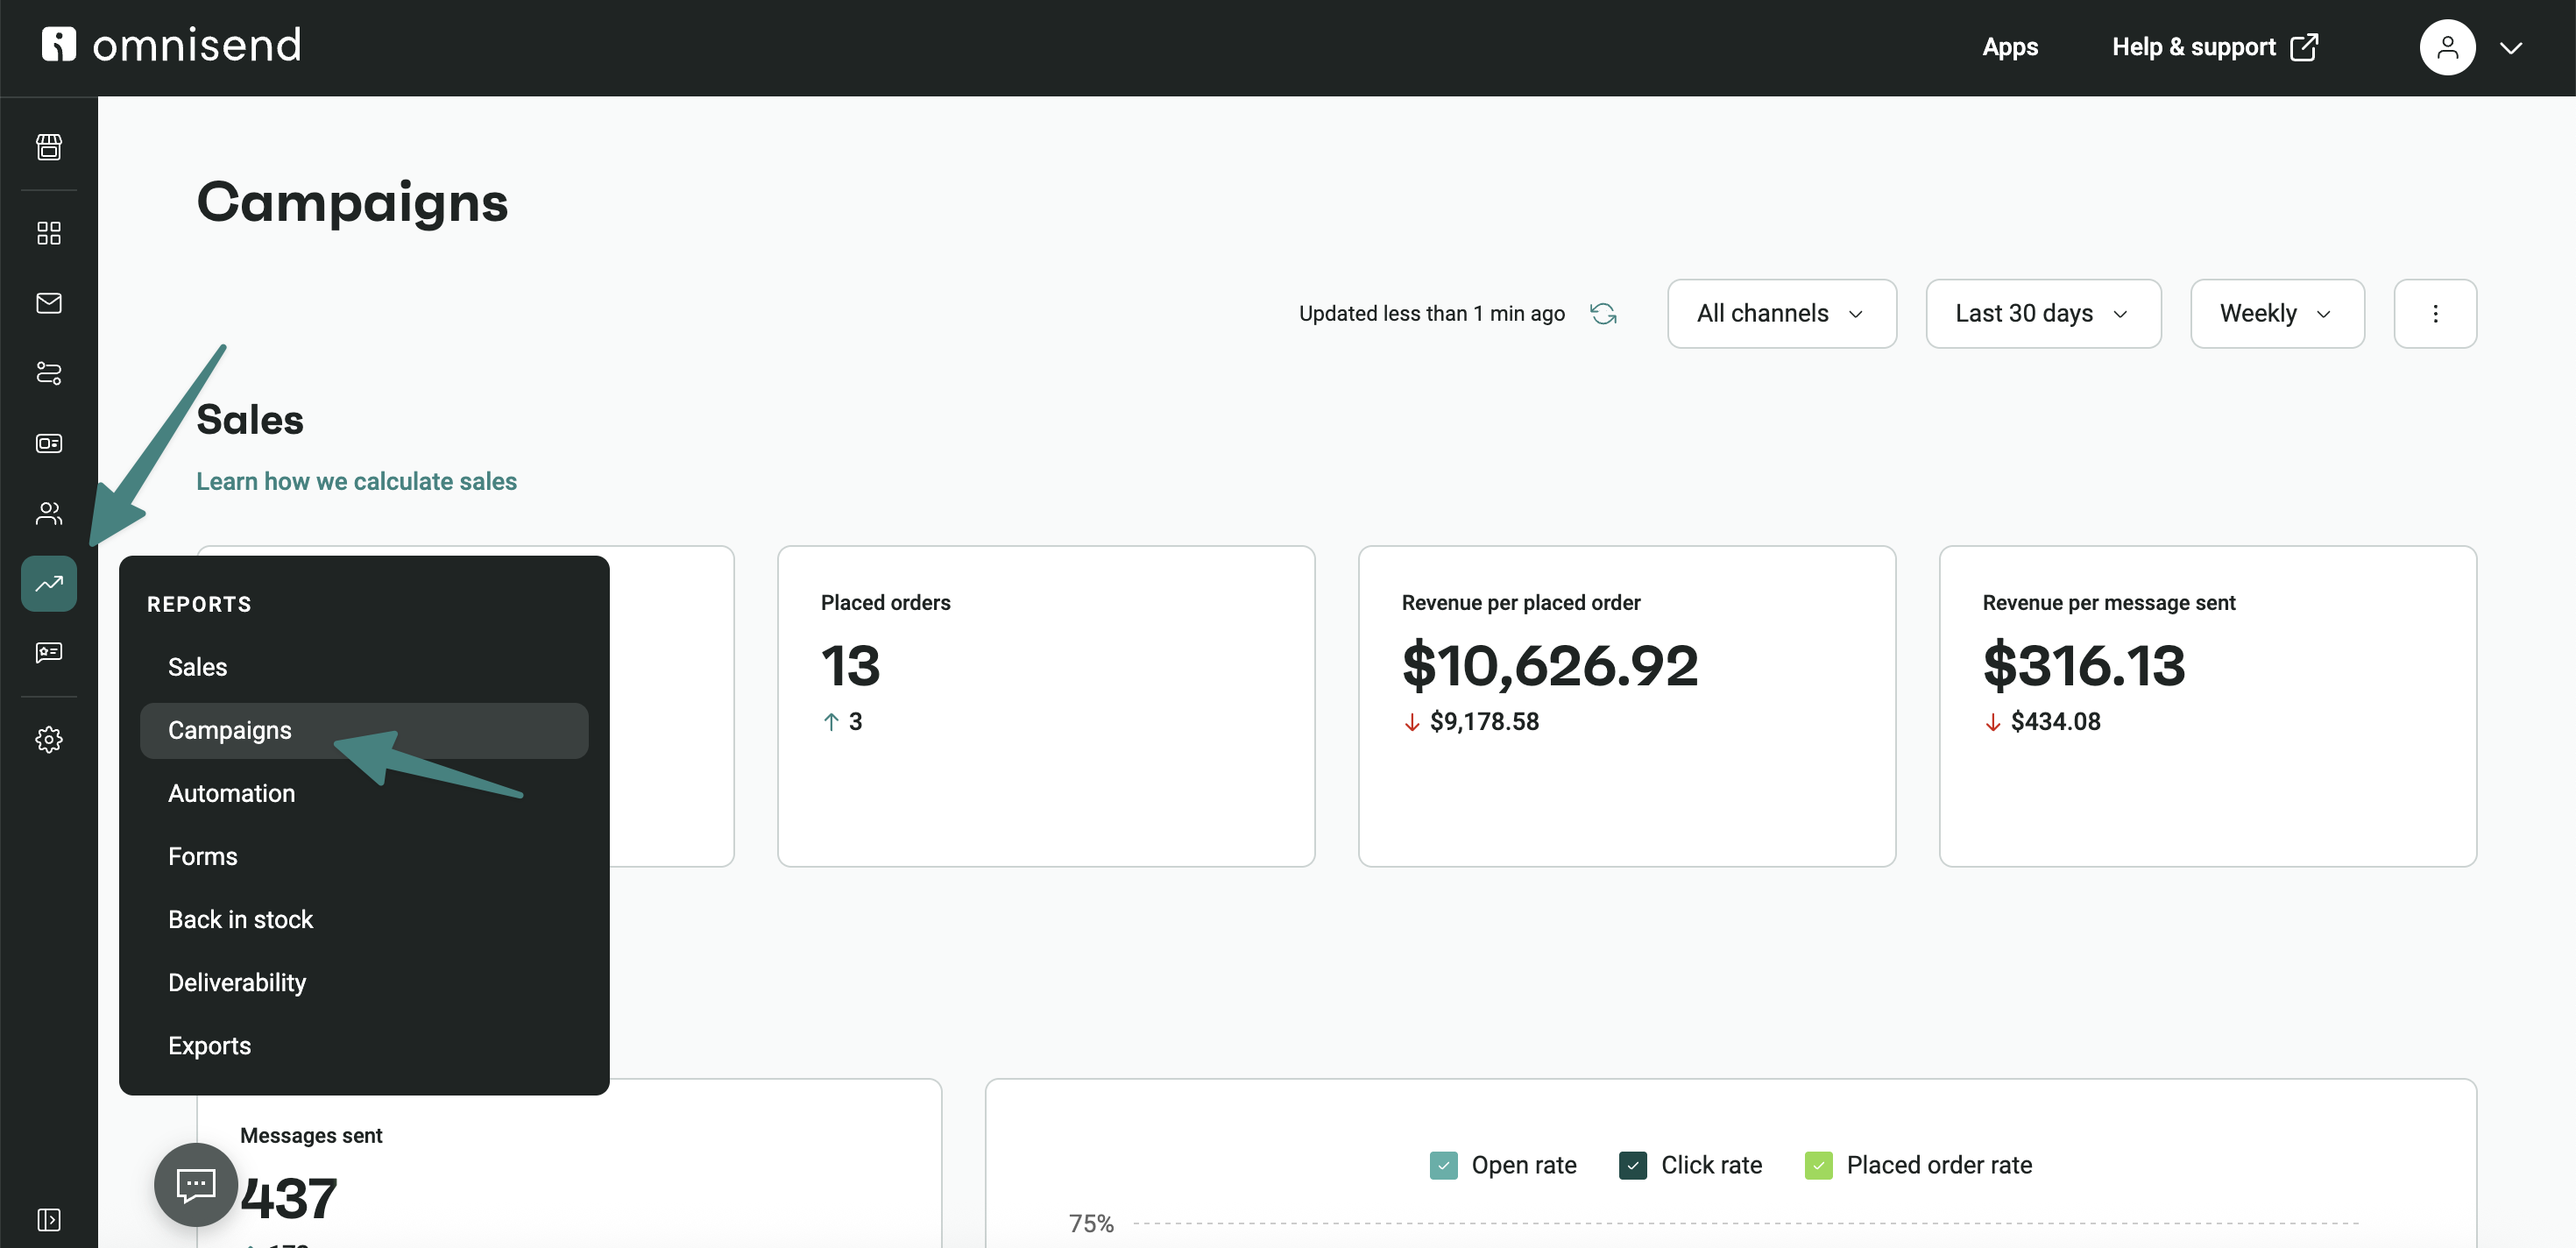Uncheck the Open rate checkbox
The image size is (2576, 1248).
point(1443,1164)
